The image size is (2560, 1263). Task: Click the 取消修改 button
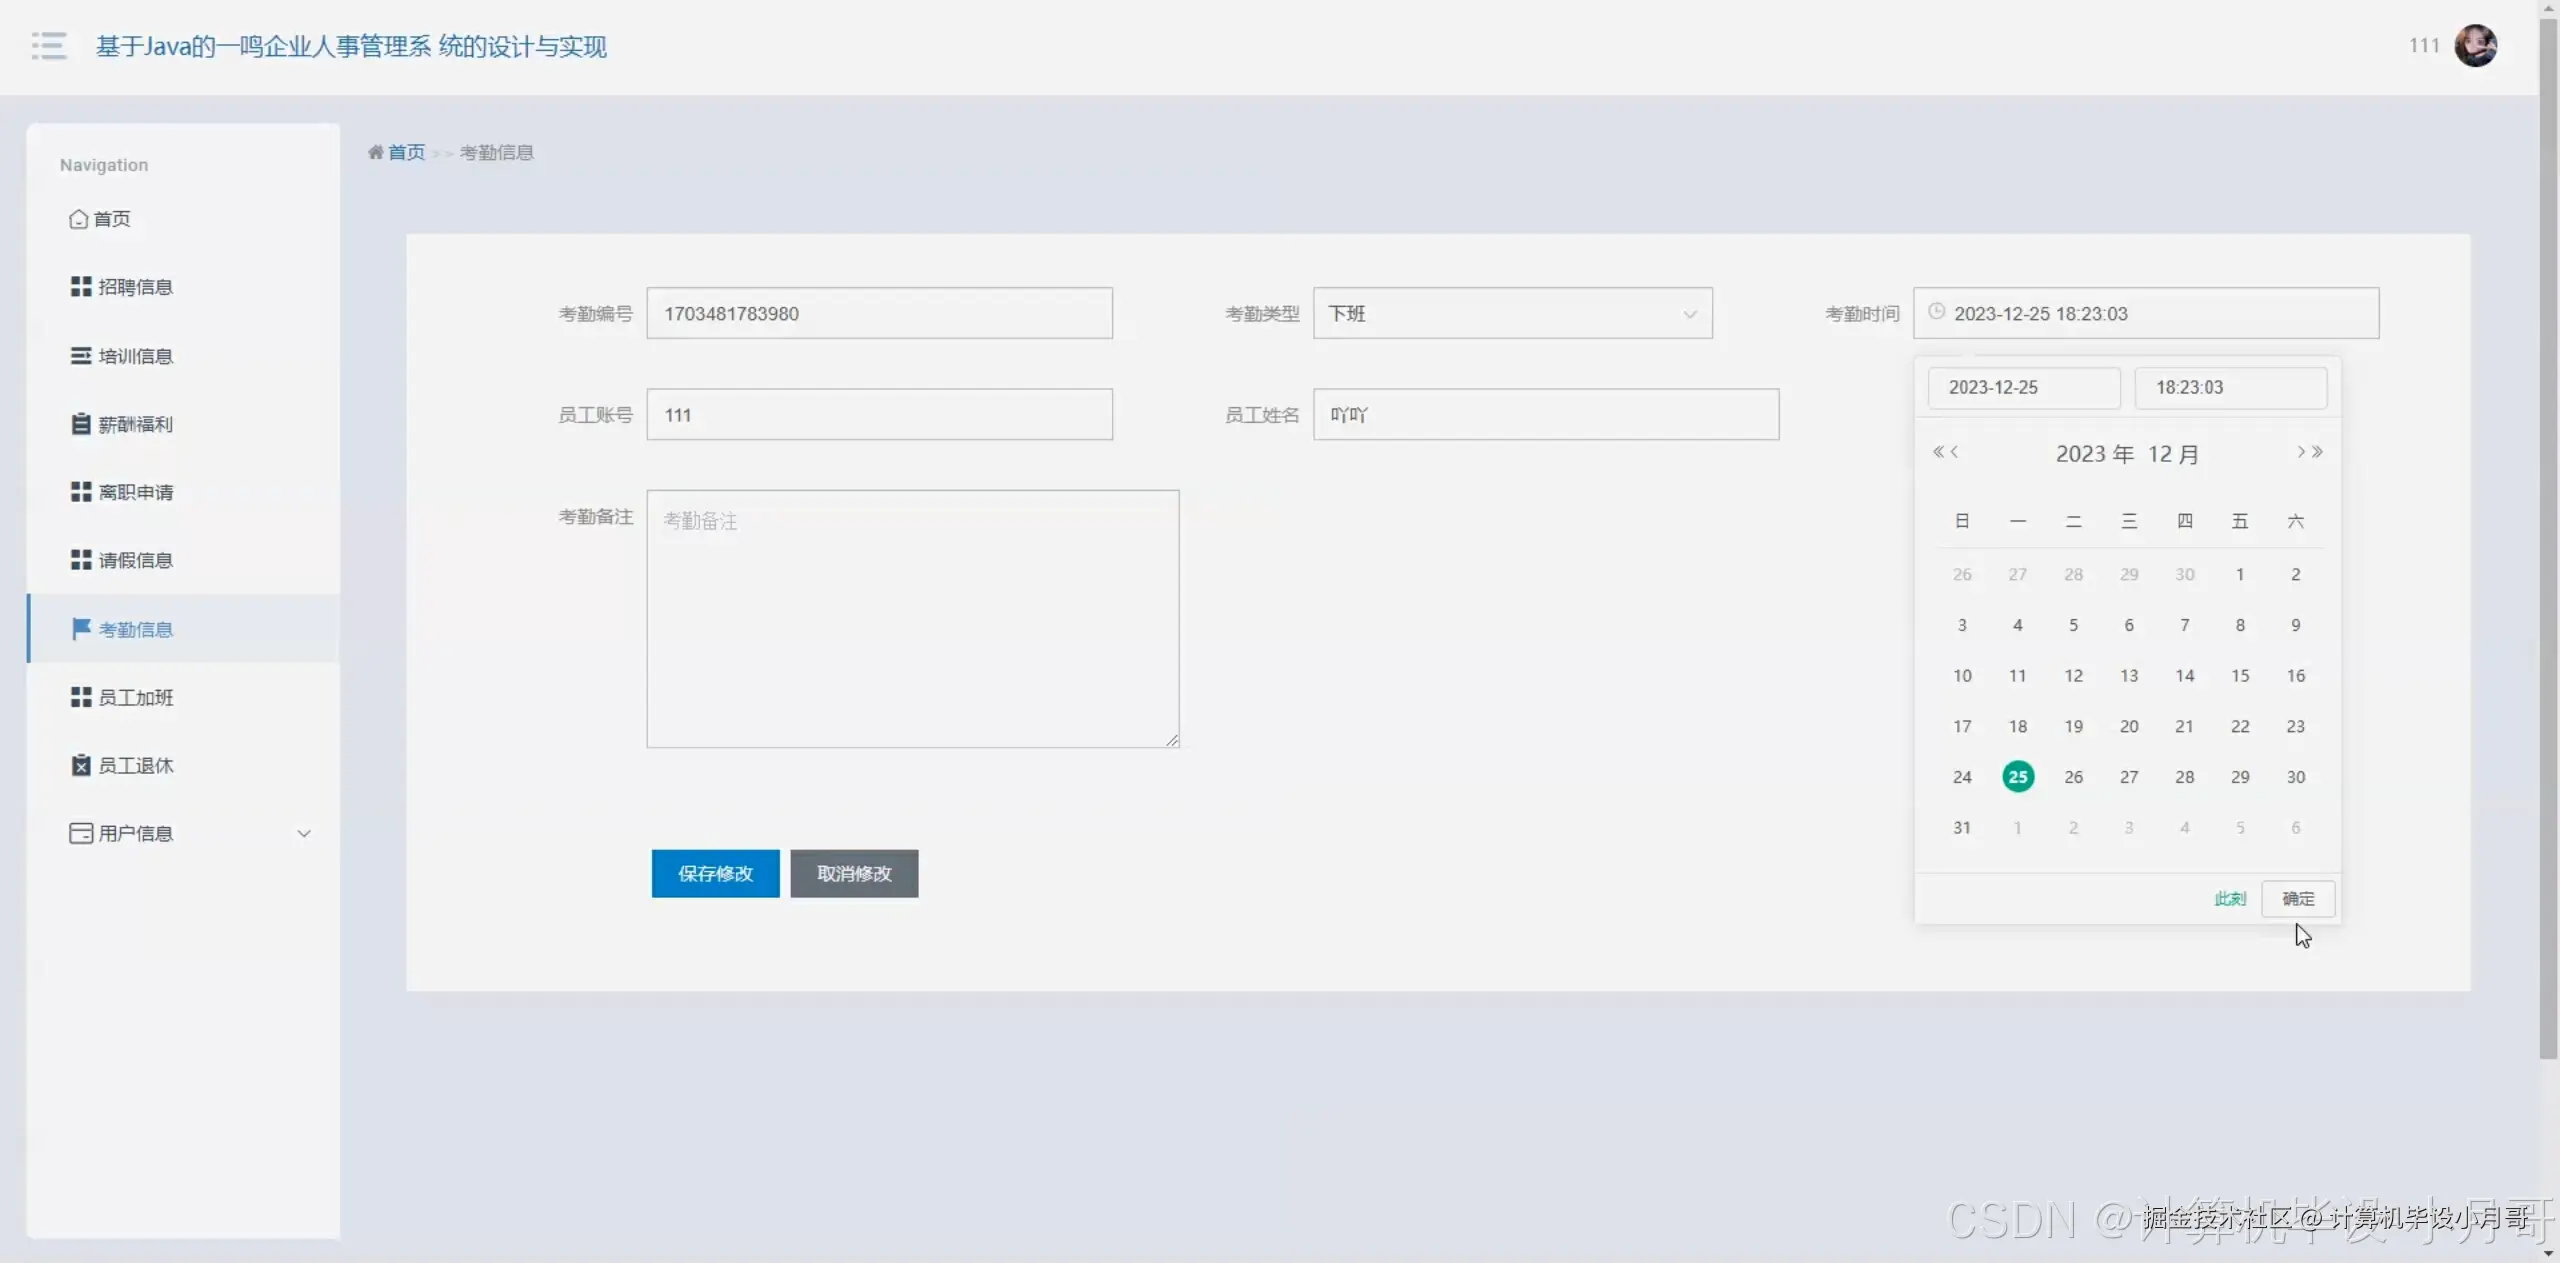853,873
